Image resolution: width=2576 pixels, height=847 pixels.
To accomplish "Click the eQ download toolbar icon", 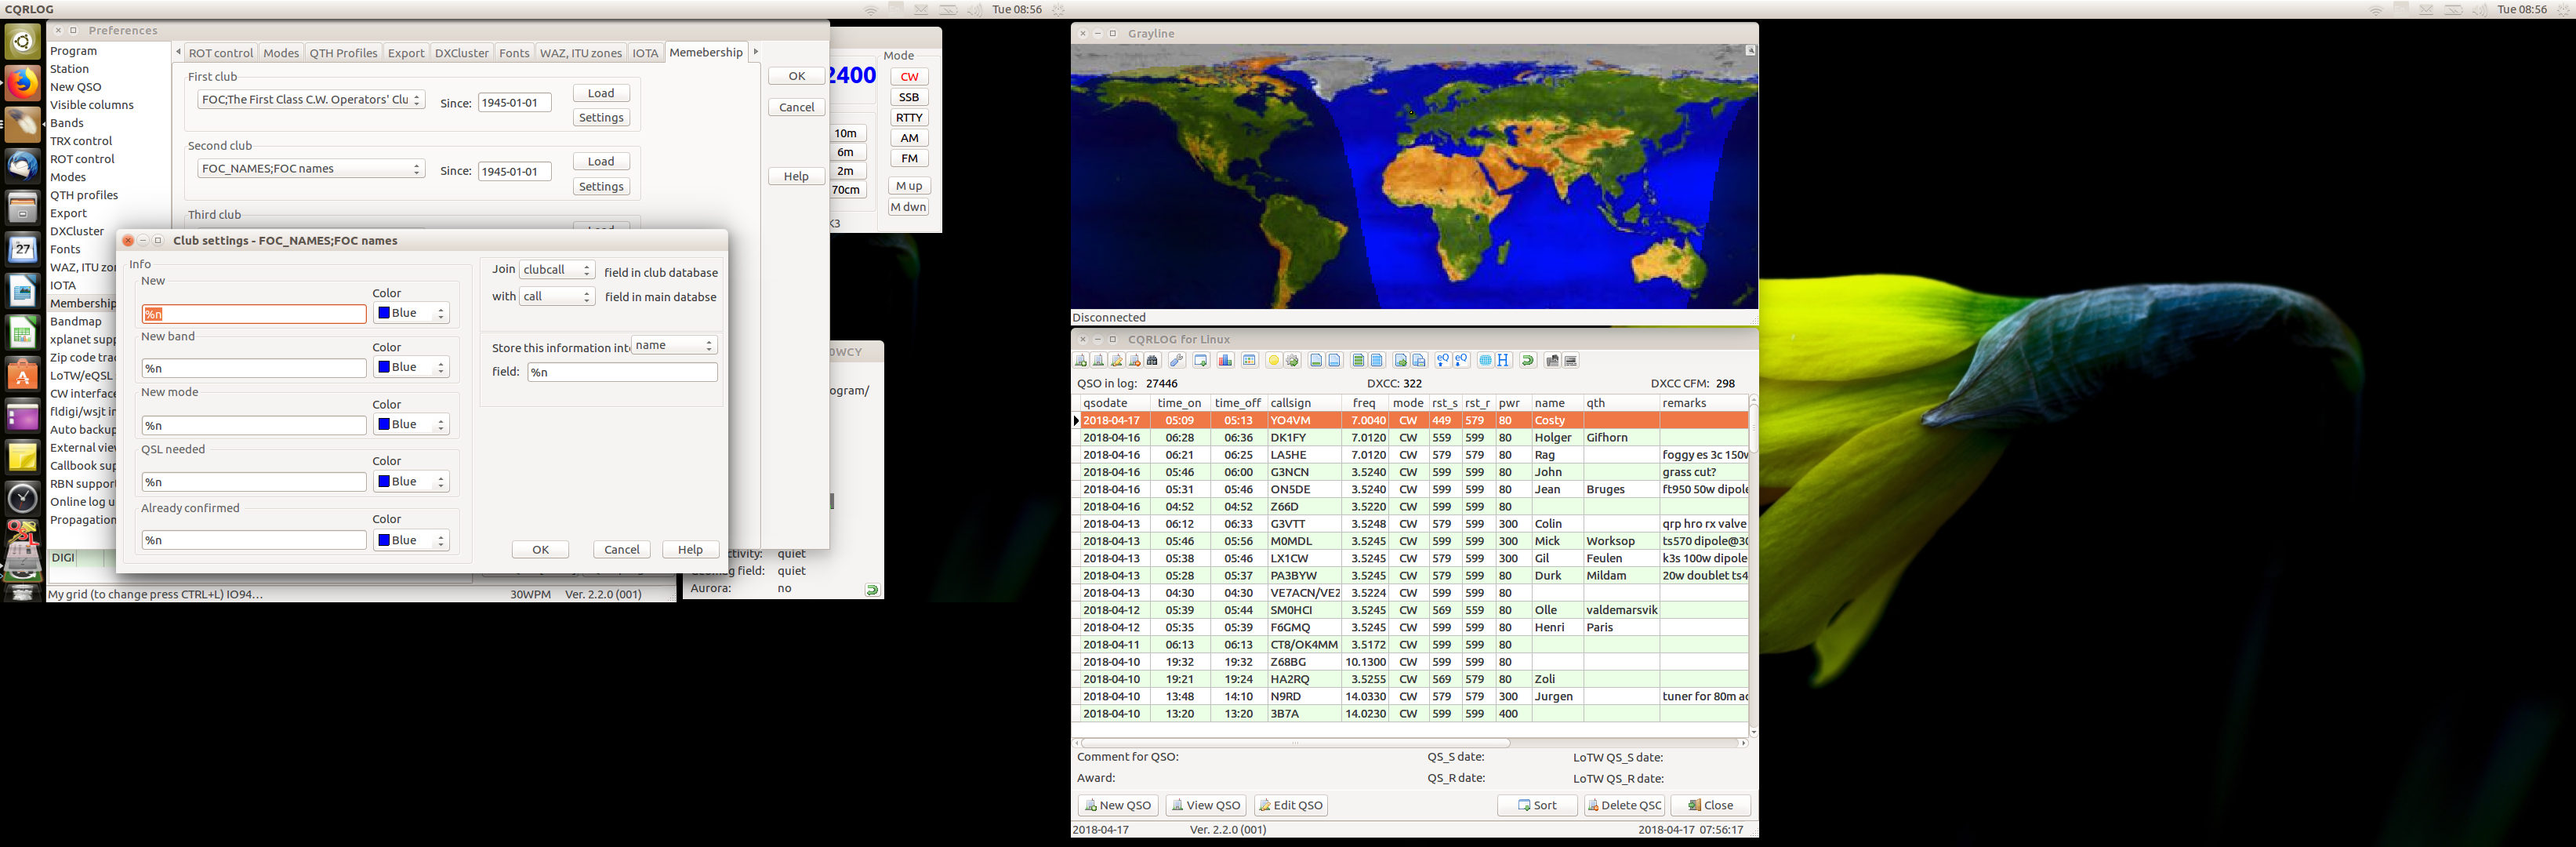I will pyautogui.click(x=1462, y=360).
